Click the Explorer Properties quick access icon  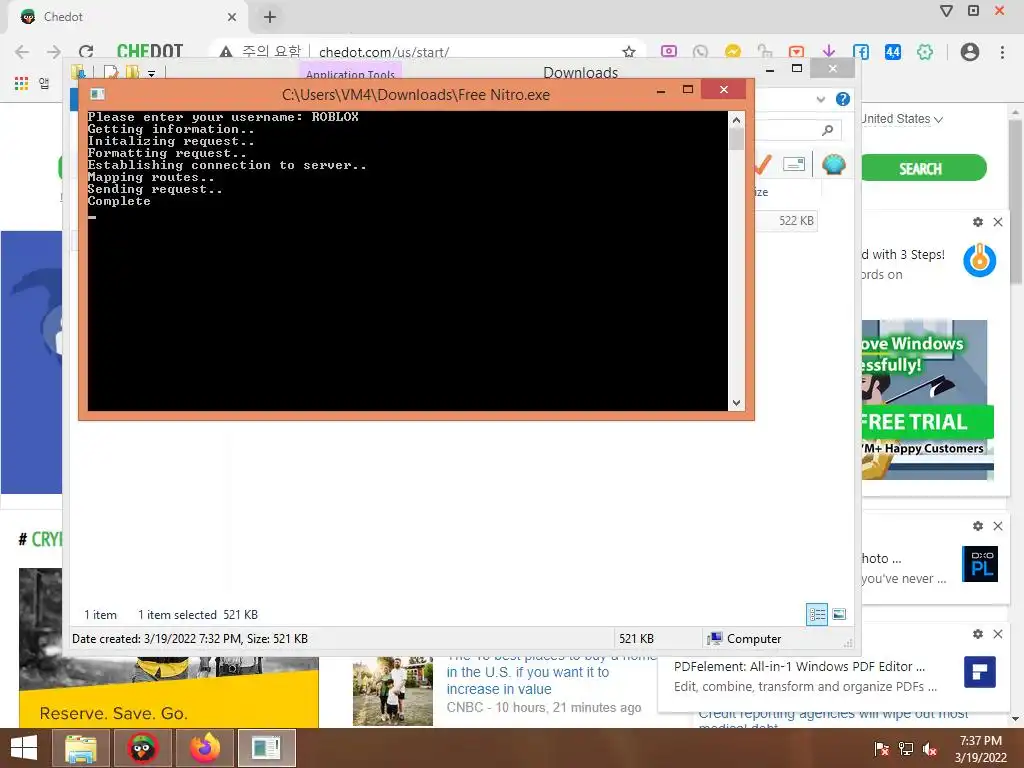[x=110, y=72]
